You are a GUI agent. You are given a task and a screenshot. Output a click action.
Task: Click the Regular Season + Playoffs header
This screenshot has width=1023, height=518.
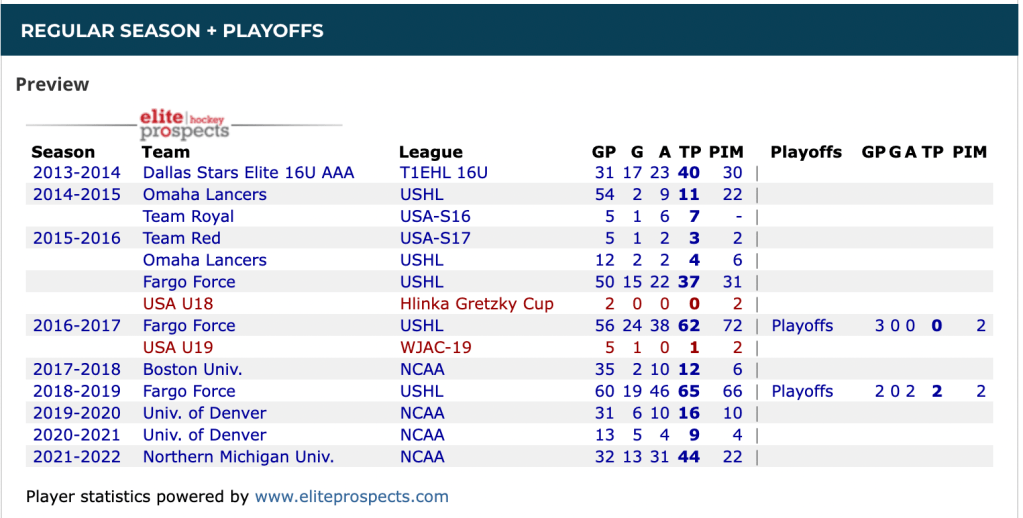172,30
